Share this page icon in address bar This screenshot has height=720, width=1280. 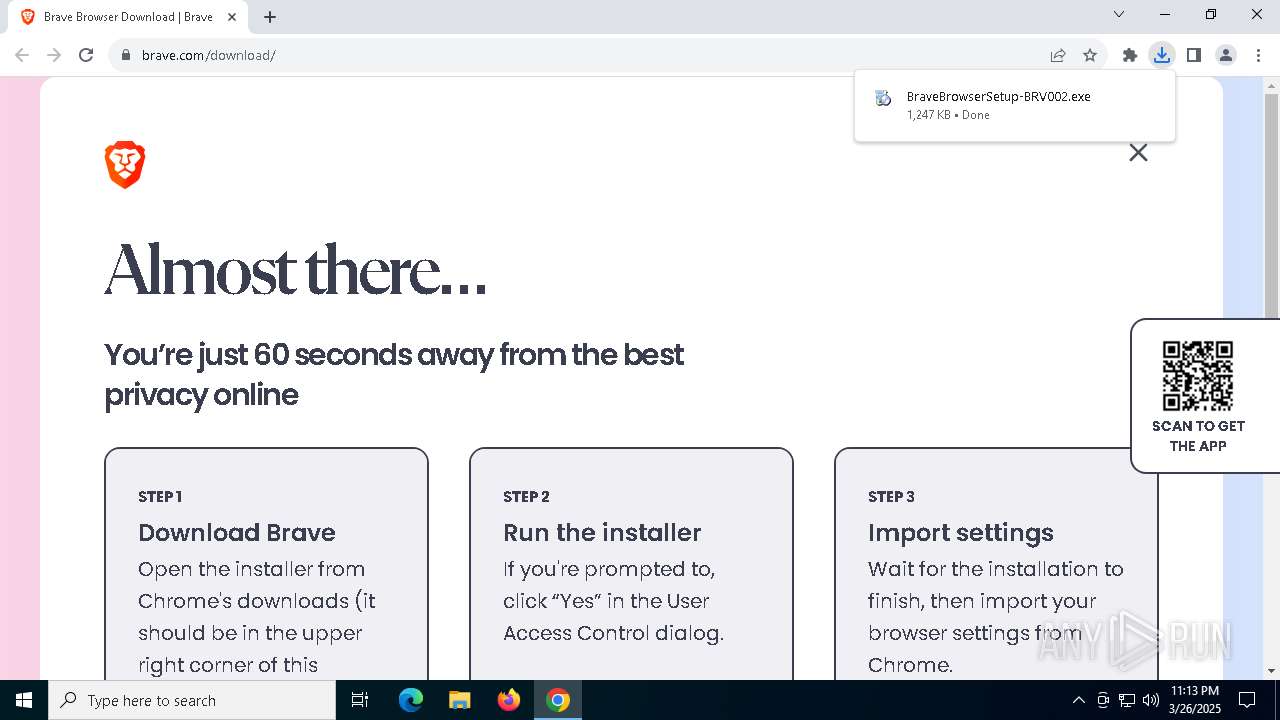click(1058, 55)
